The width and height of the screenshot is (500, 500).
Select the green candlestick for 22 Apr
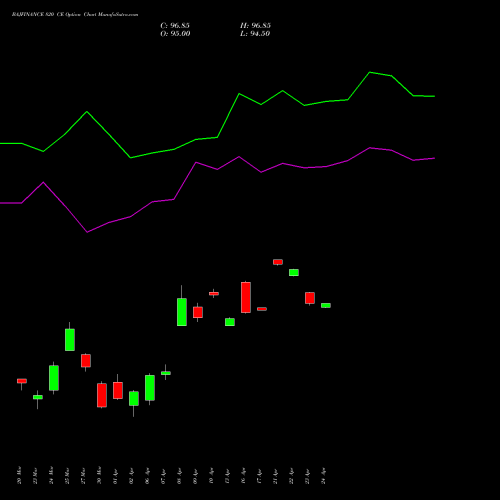(294, 272)
